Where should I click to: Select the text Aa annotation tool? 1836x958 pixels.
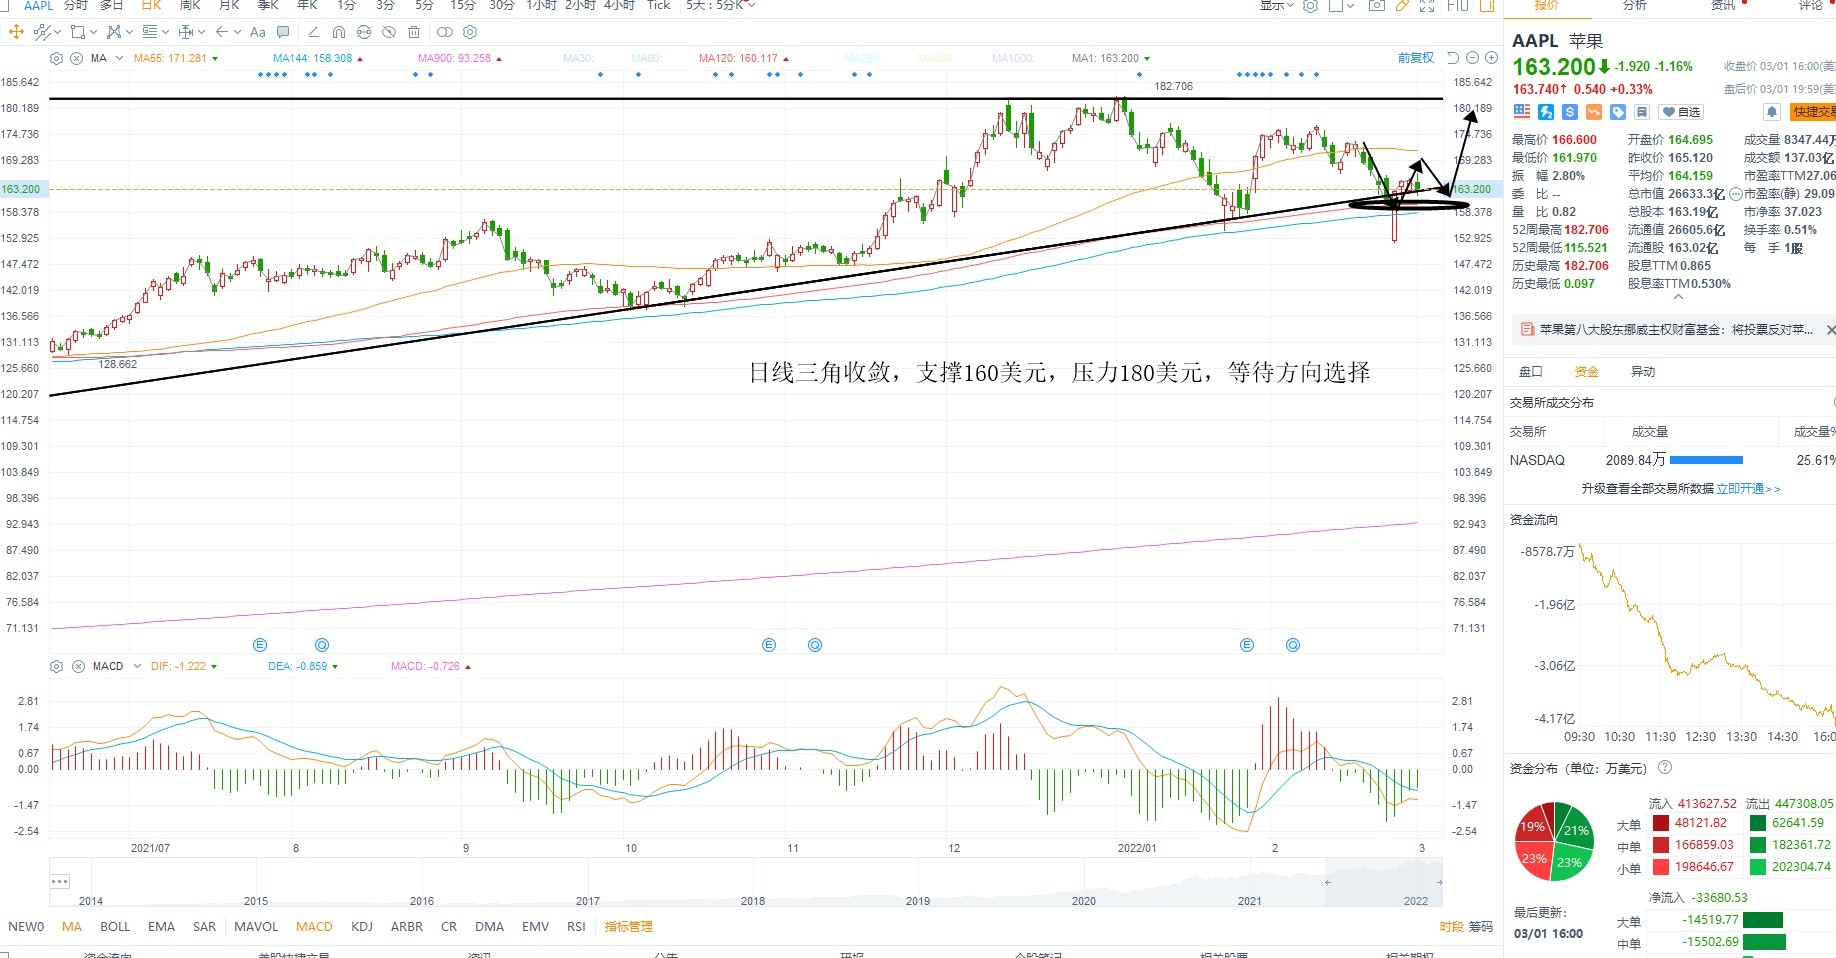click(257, 32)
